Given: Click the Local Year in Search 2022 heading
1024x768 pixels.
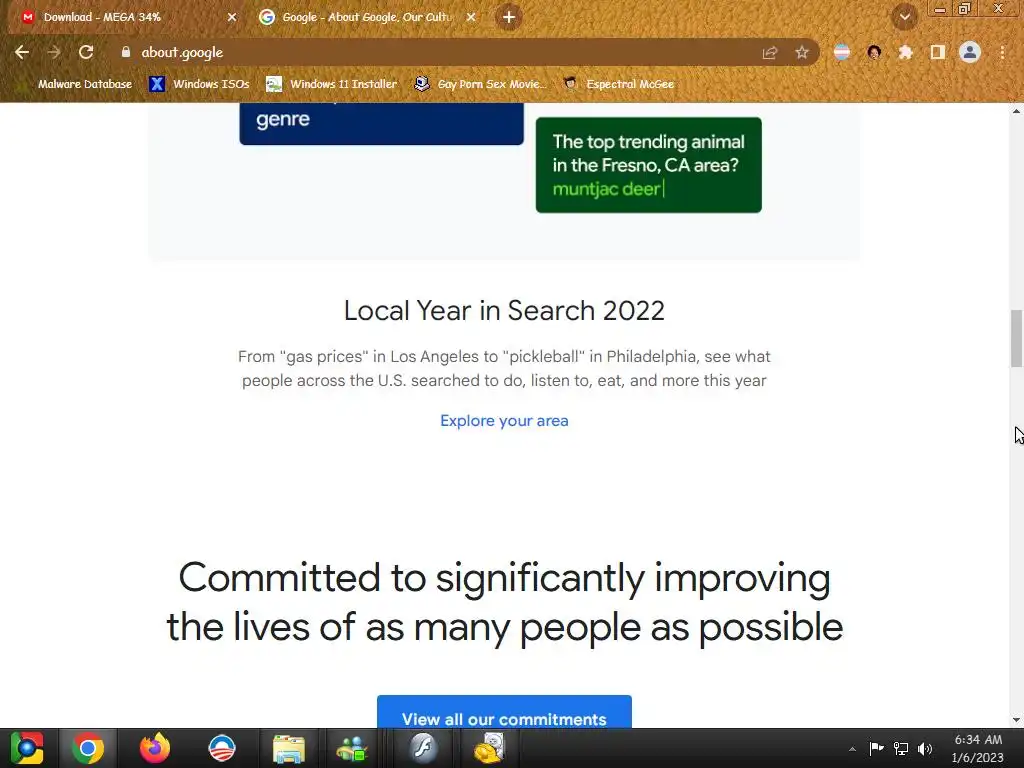Looking at the screenshot, I should (504, 310).
